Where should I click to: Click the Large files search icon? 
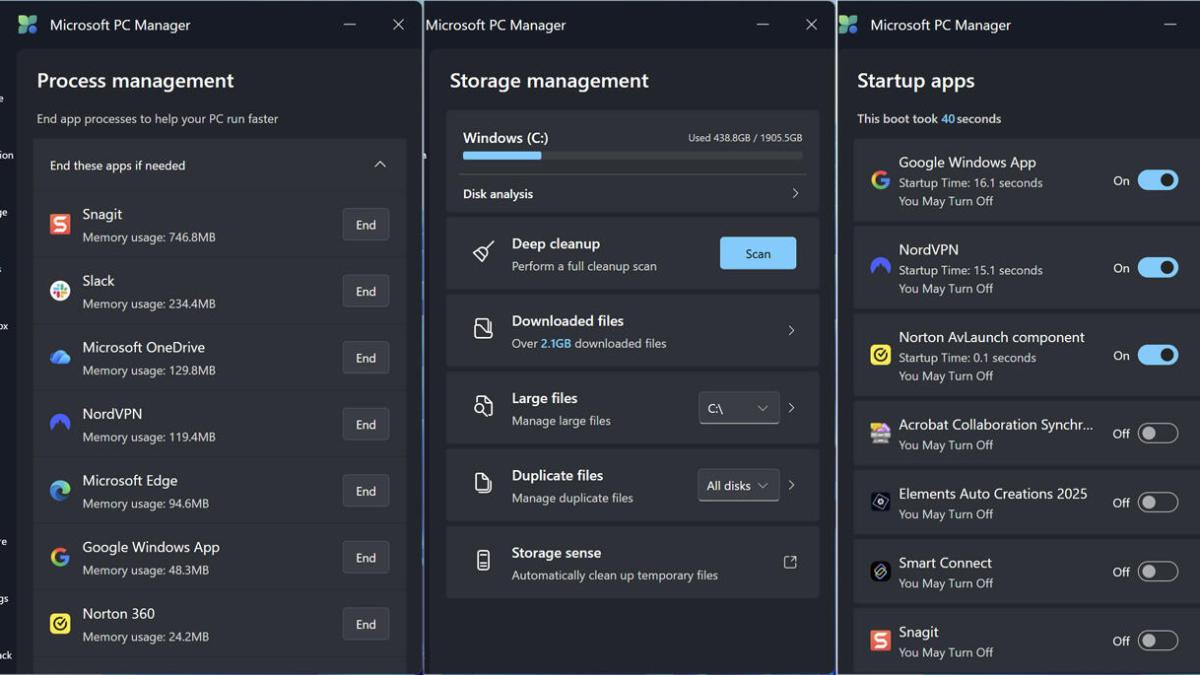483,407
